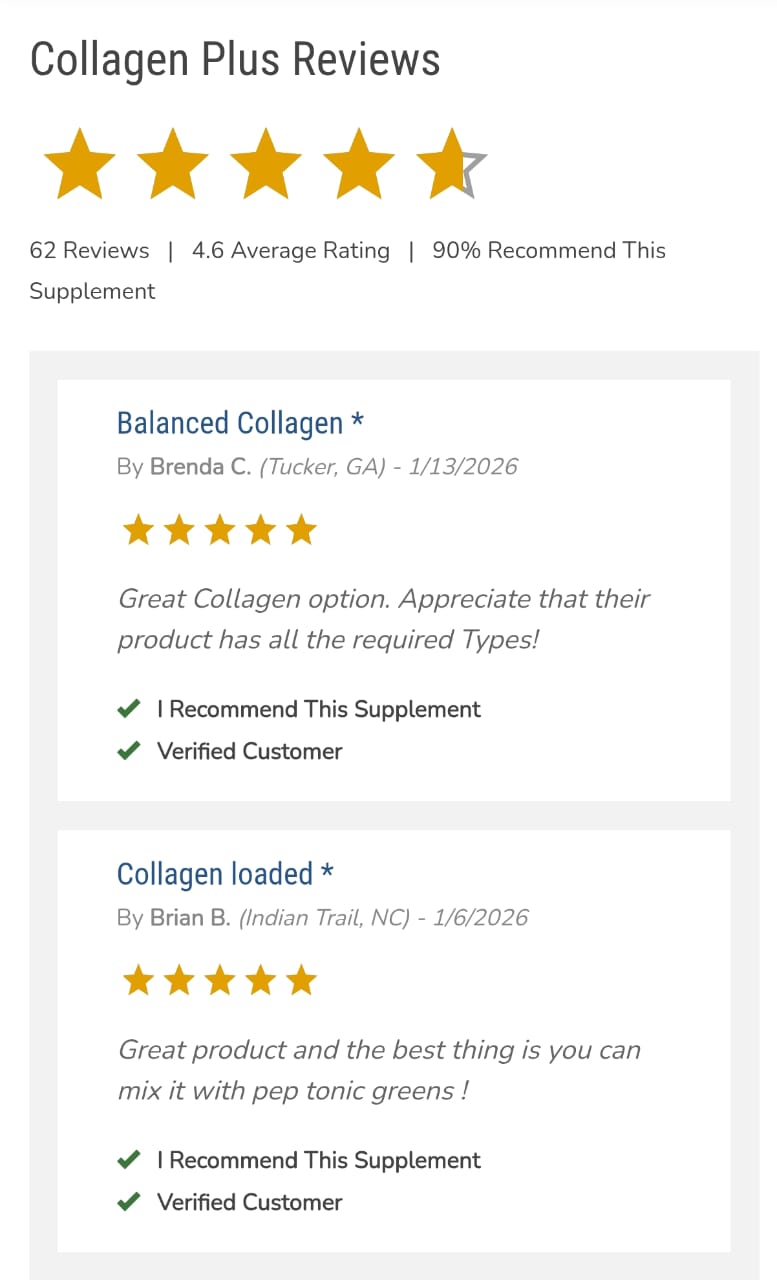Click Brian's 'Verified Customer' checkmark
777x1280 pixels.
[128, 1202]
